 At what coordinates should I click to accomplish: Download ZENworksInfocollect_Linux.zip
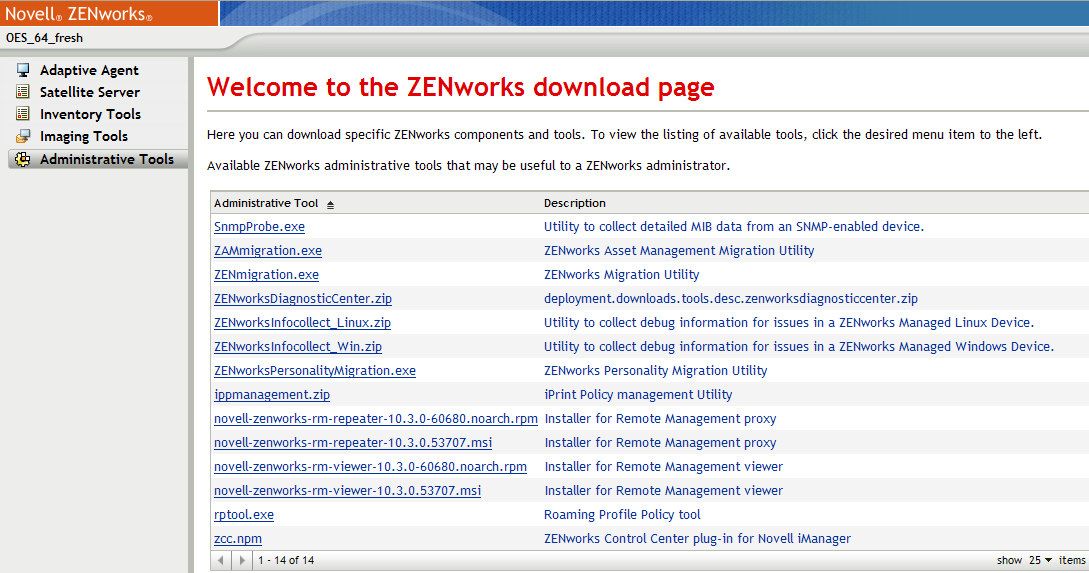tap(302, 322)
